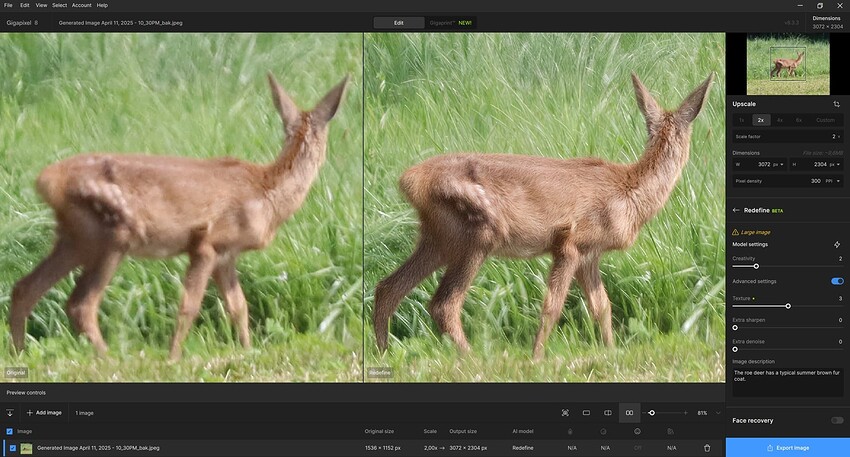
Task: Open the width px unit dropdown
Action: [x=779, y=164]
